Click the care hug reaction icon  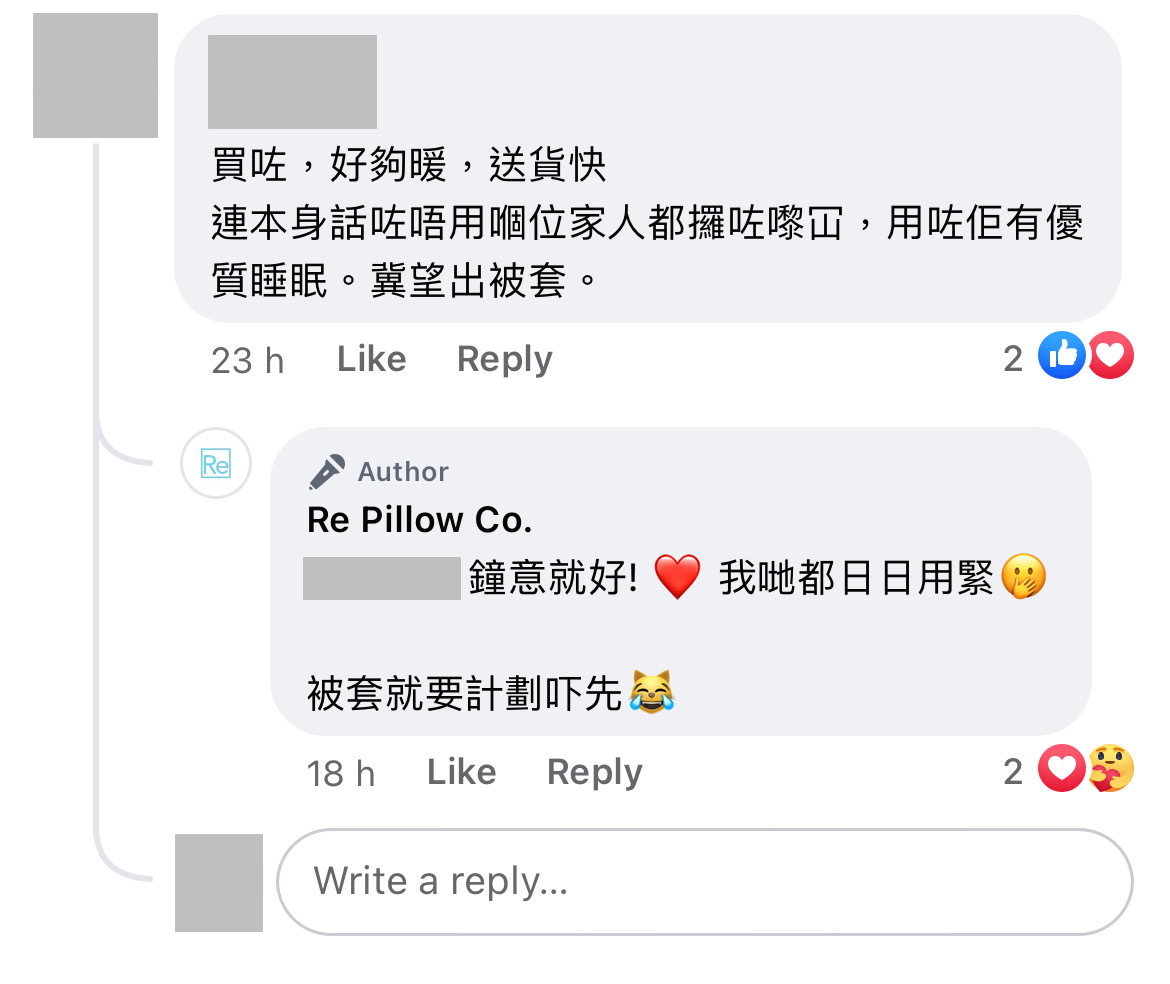click(x=1110, y=769)
